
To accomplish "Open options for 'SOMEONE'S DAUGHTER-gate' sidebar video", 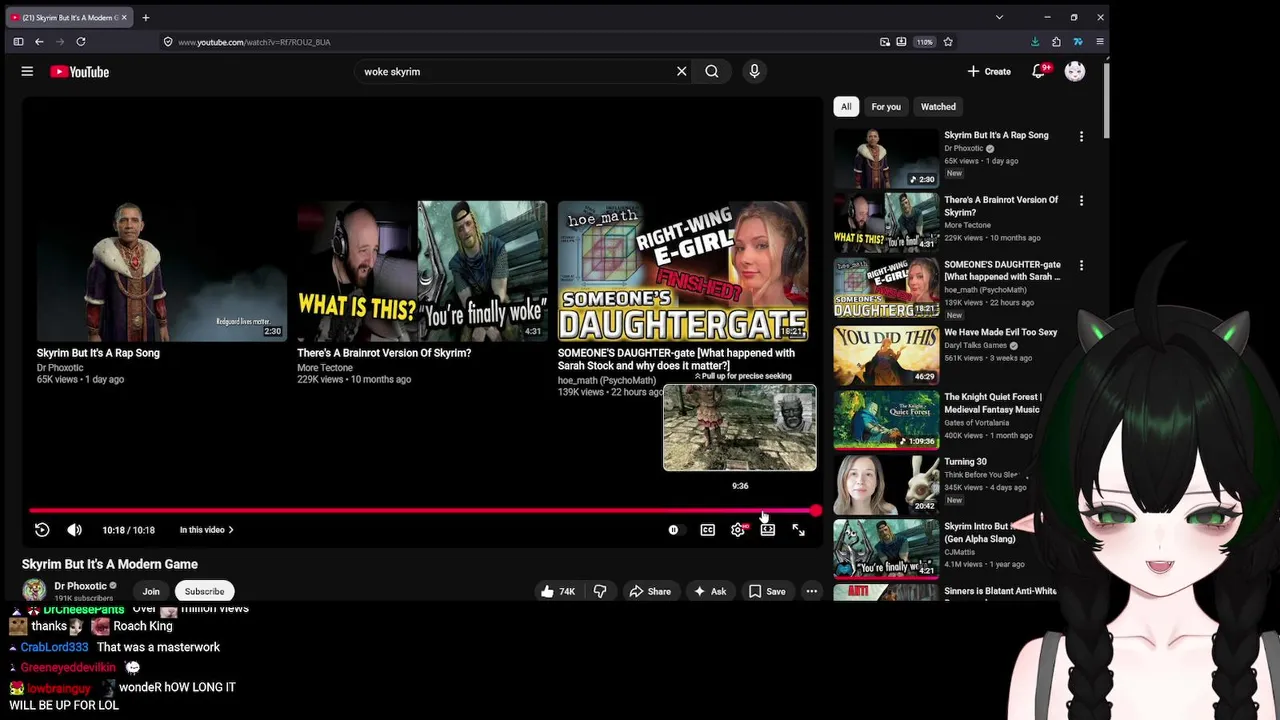I will pos(1081,266).
